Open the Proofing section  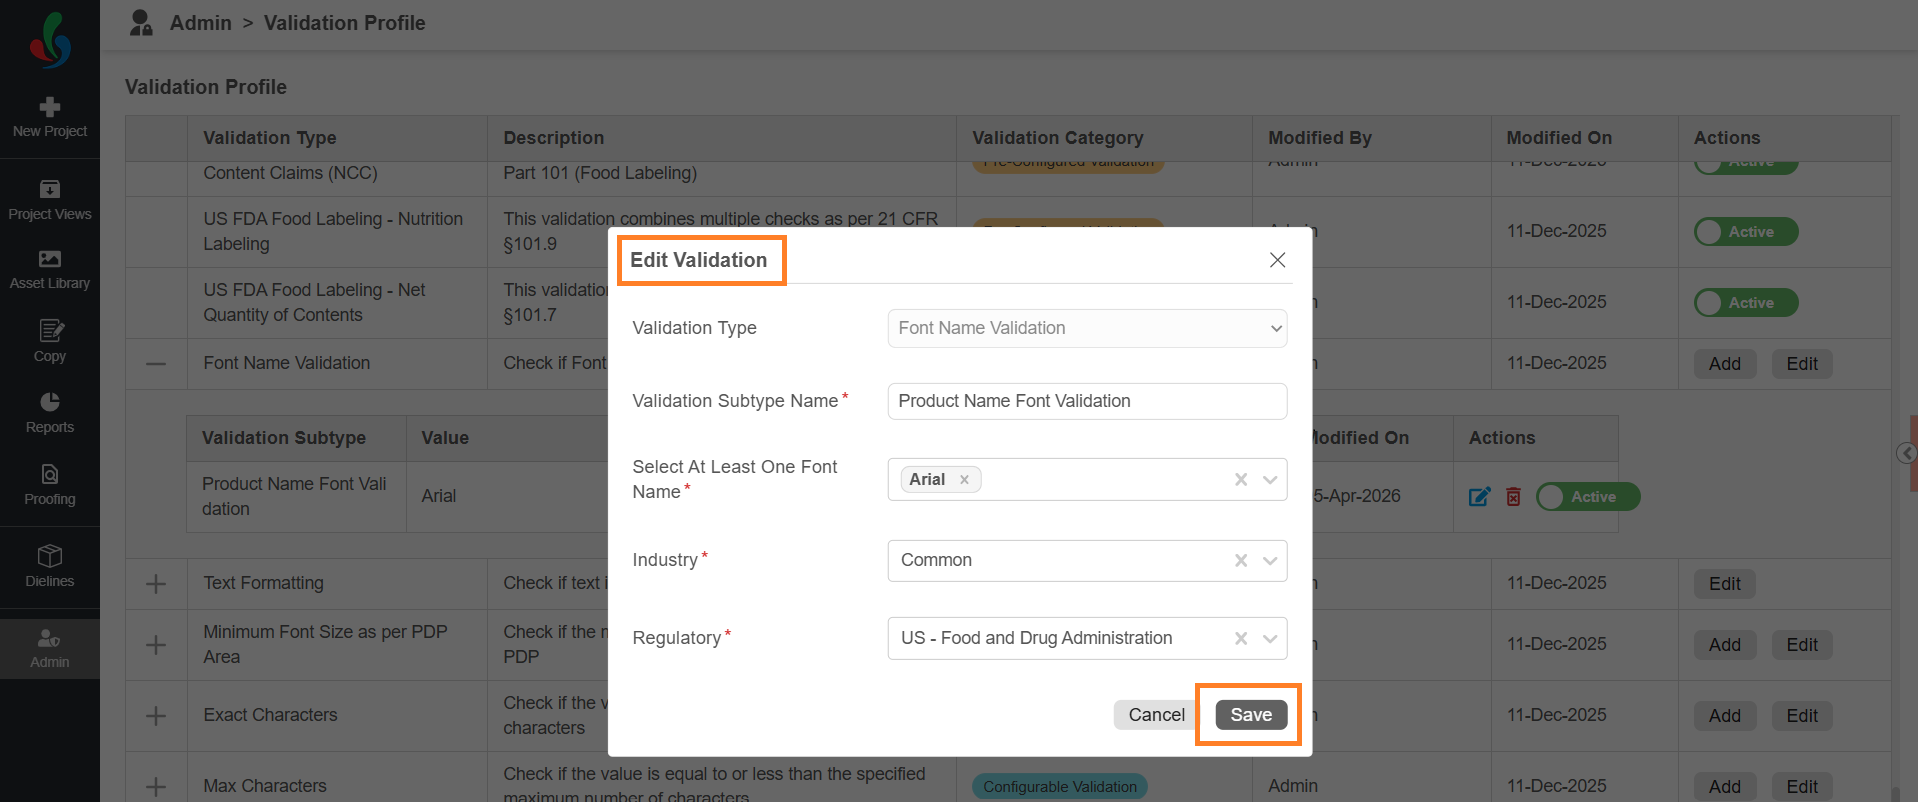(x=49, y=484)
